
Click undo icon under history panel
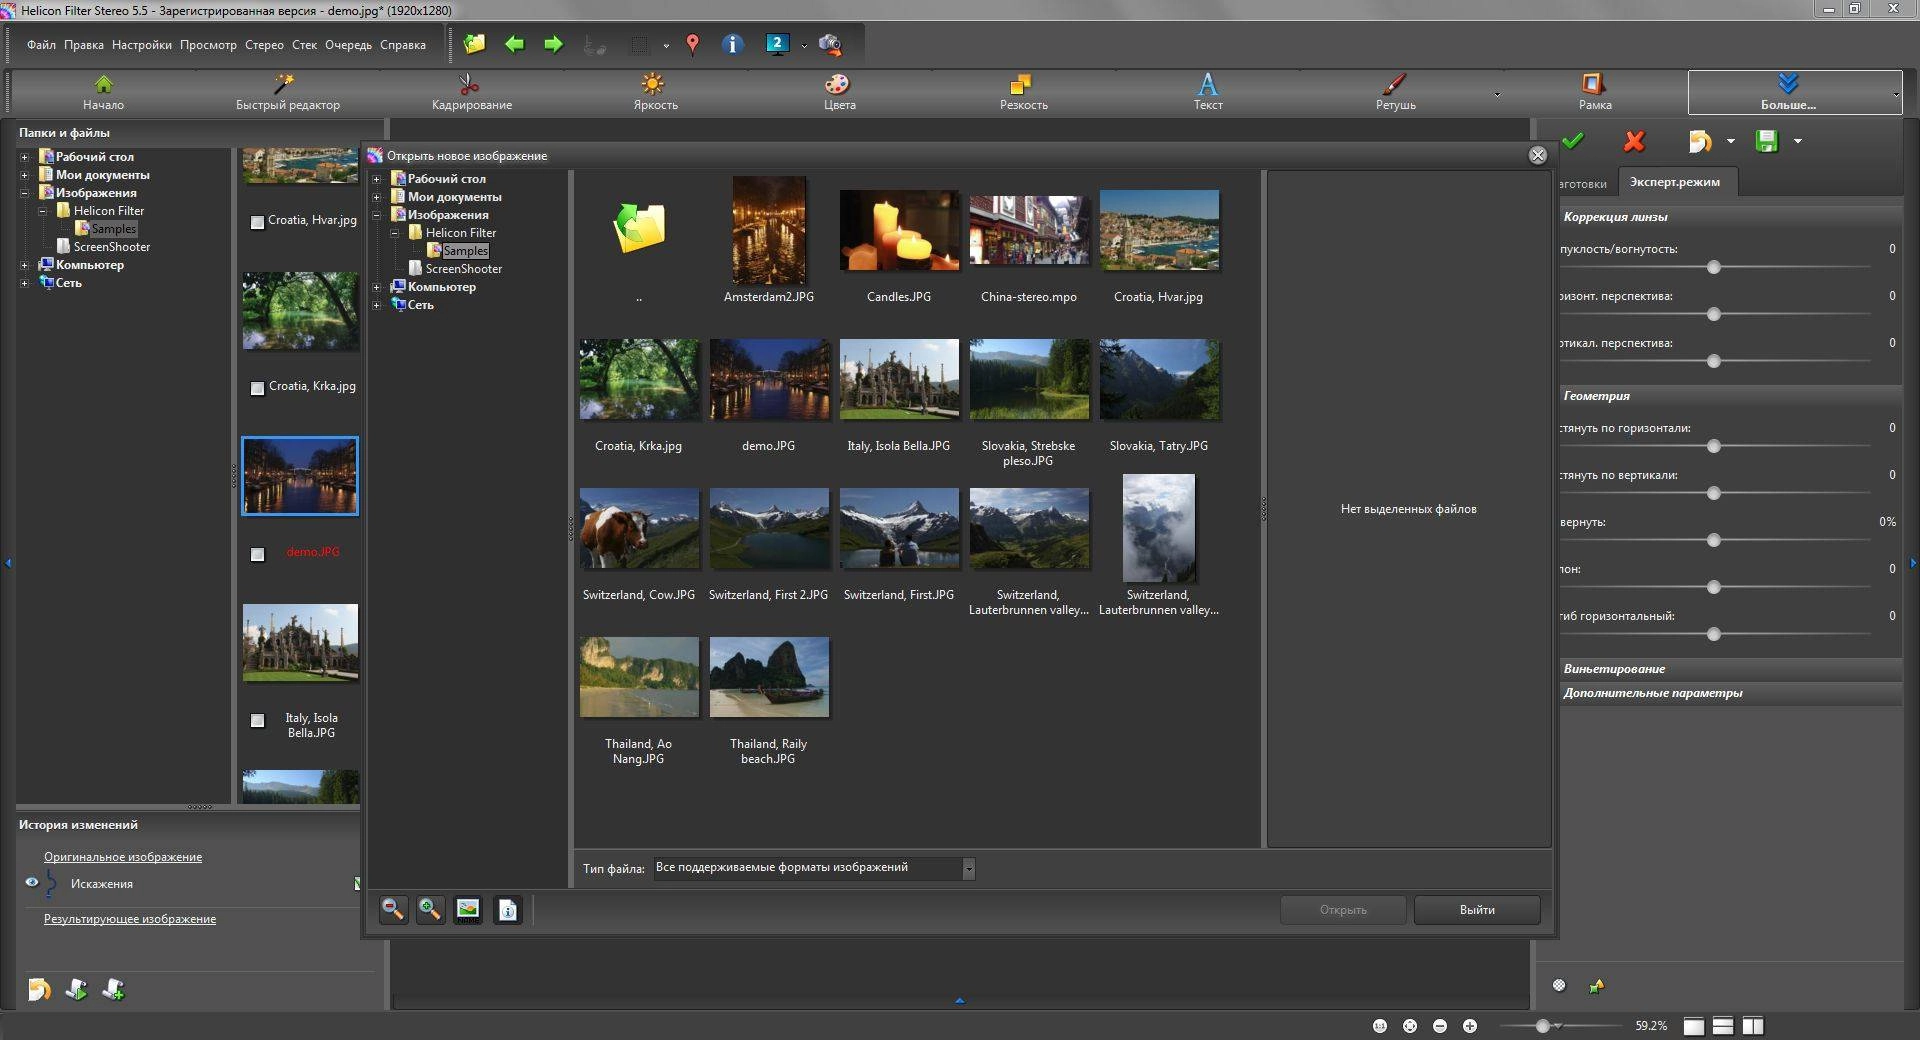click(x=39, y=989)
